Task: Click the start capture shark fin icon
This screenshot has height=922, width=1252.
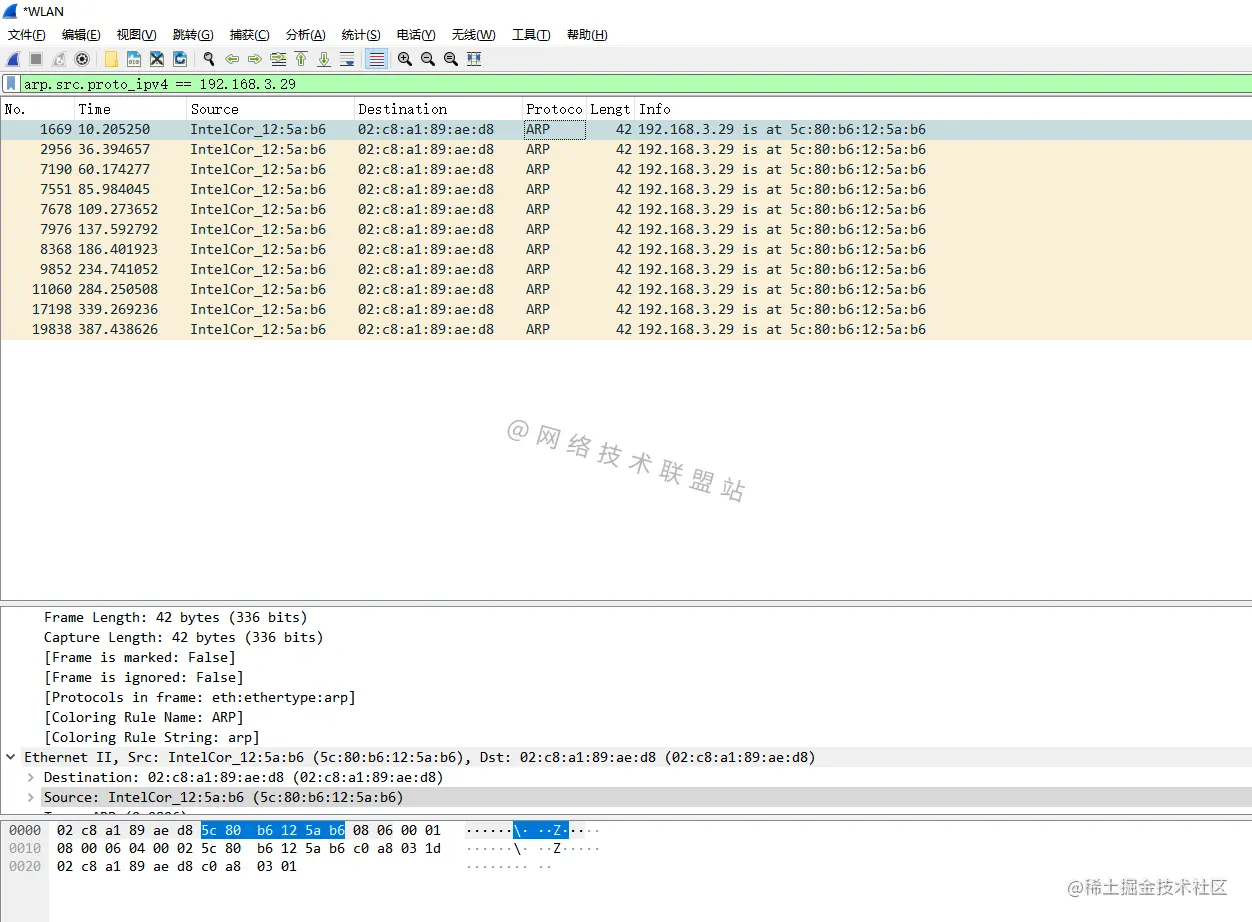Action: [x=13, y=59]
